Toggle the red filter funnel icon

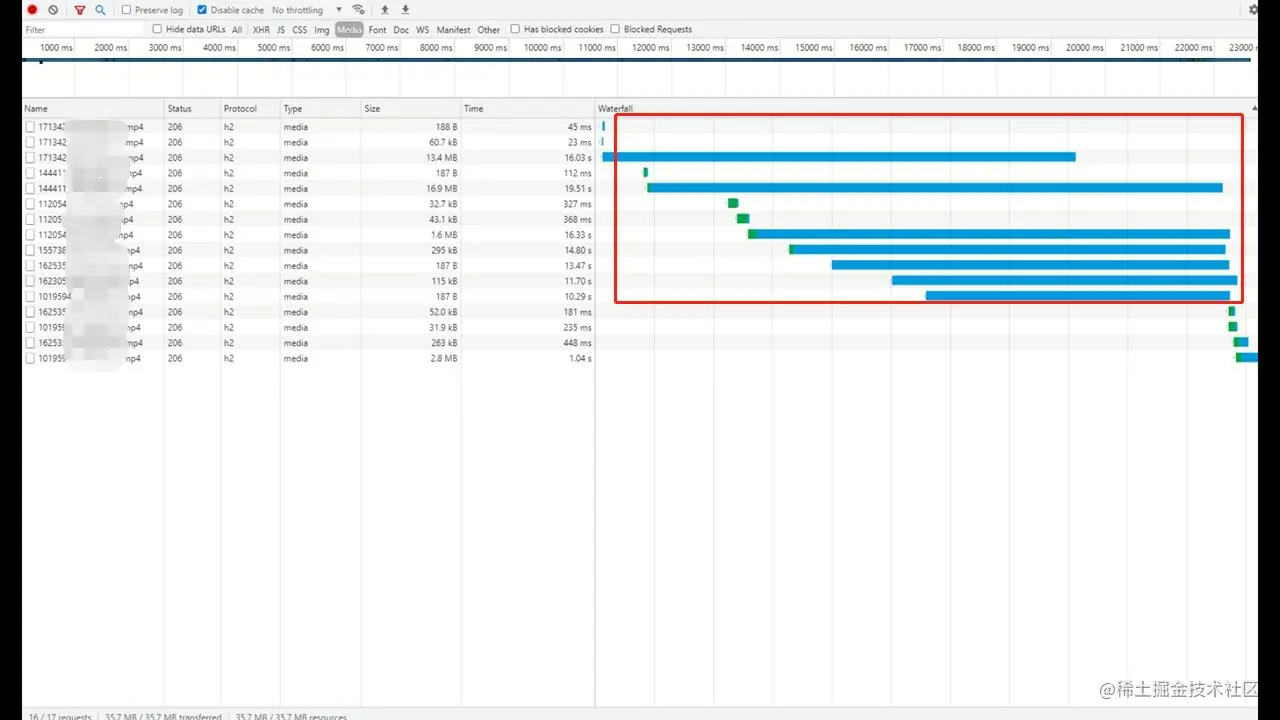pyautogui.click(x=80, y=10)
